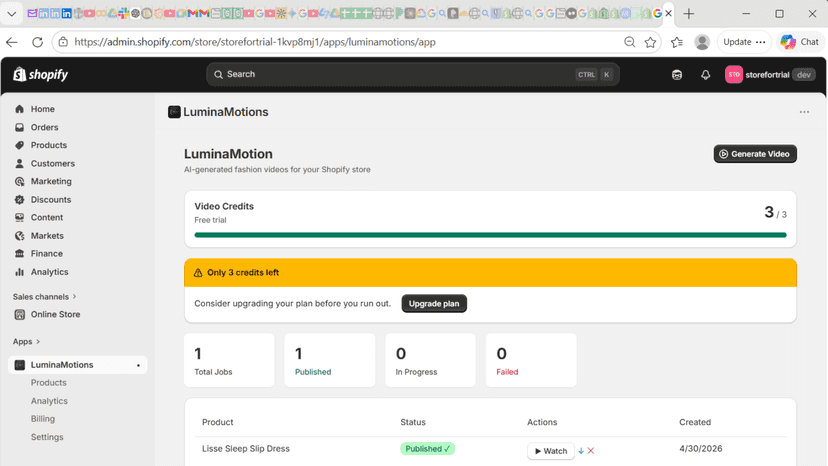
Task: Select LuminaMotions app in sidebar
Action: tap(78, 365)
